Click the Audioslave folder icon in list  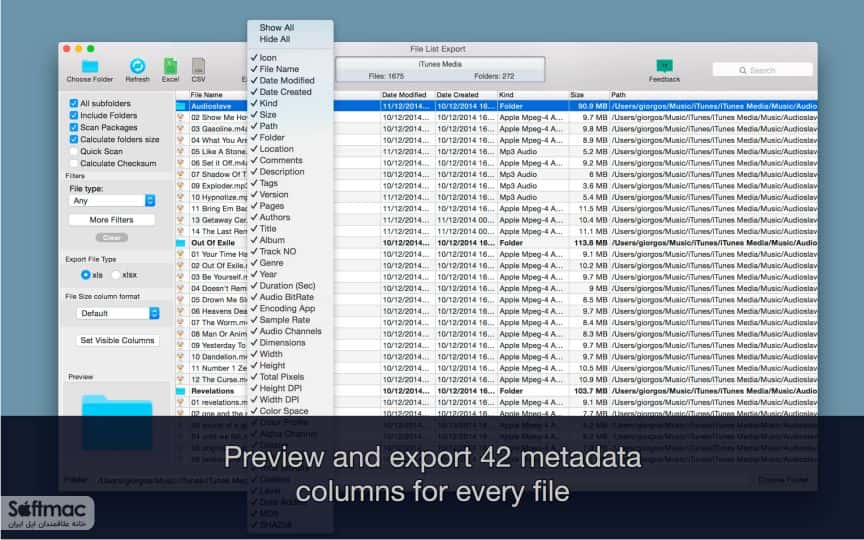[x=181, y=106]
